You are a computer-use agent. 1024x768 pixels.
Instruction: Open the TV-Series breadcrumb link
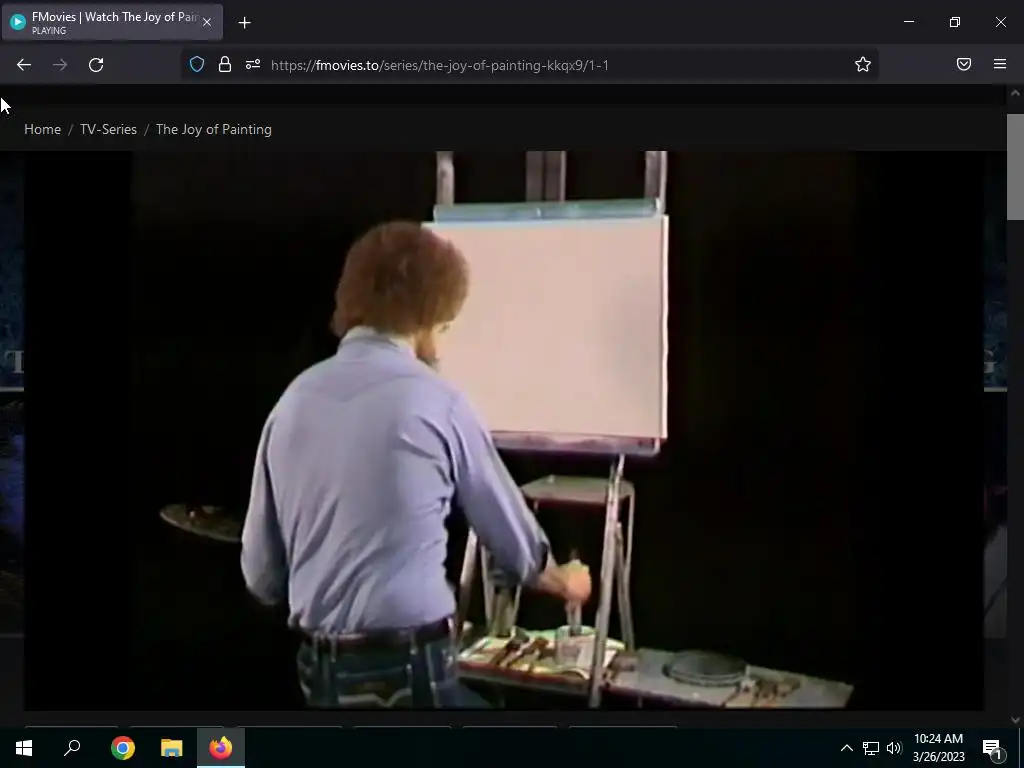click(108, 129)
